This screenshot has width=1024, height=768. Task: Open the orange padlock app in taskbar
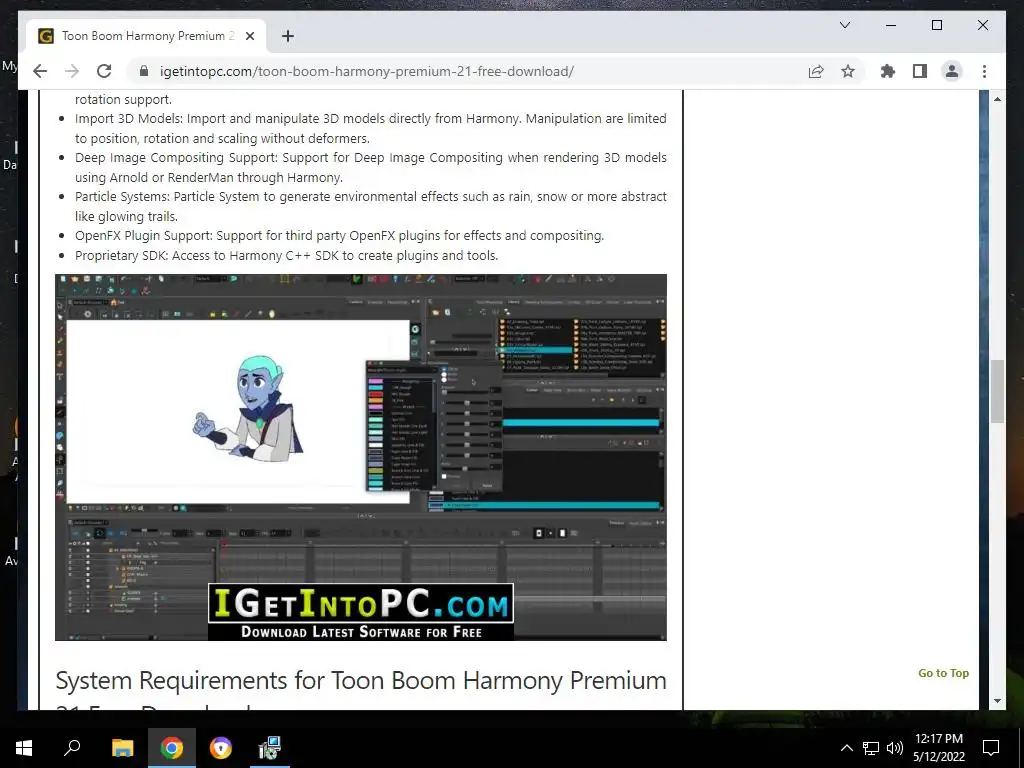tap(221, 748)
